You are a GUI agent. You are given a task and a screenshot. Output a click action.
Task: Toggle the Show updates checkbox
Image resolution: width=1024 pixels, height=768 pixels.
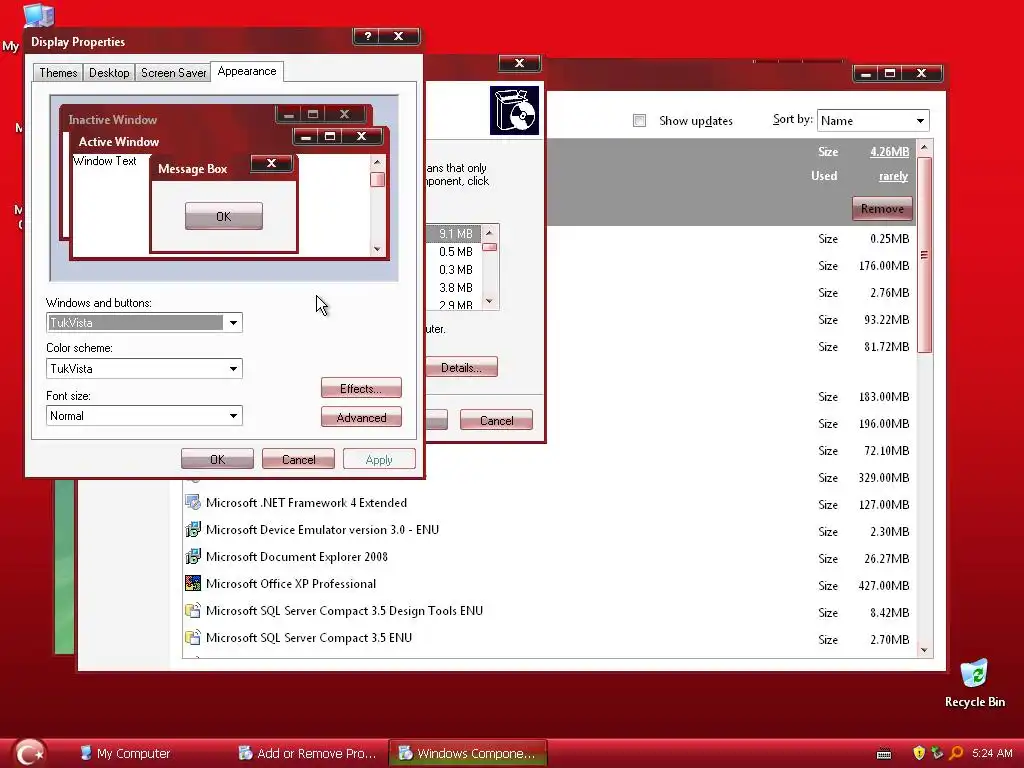639,121
